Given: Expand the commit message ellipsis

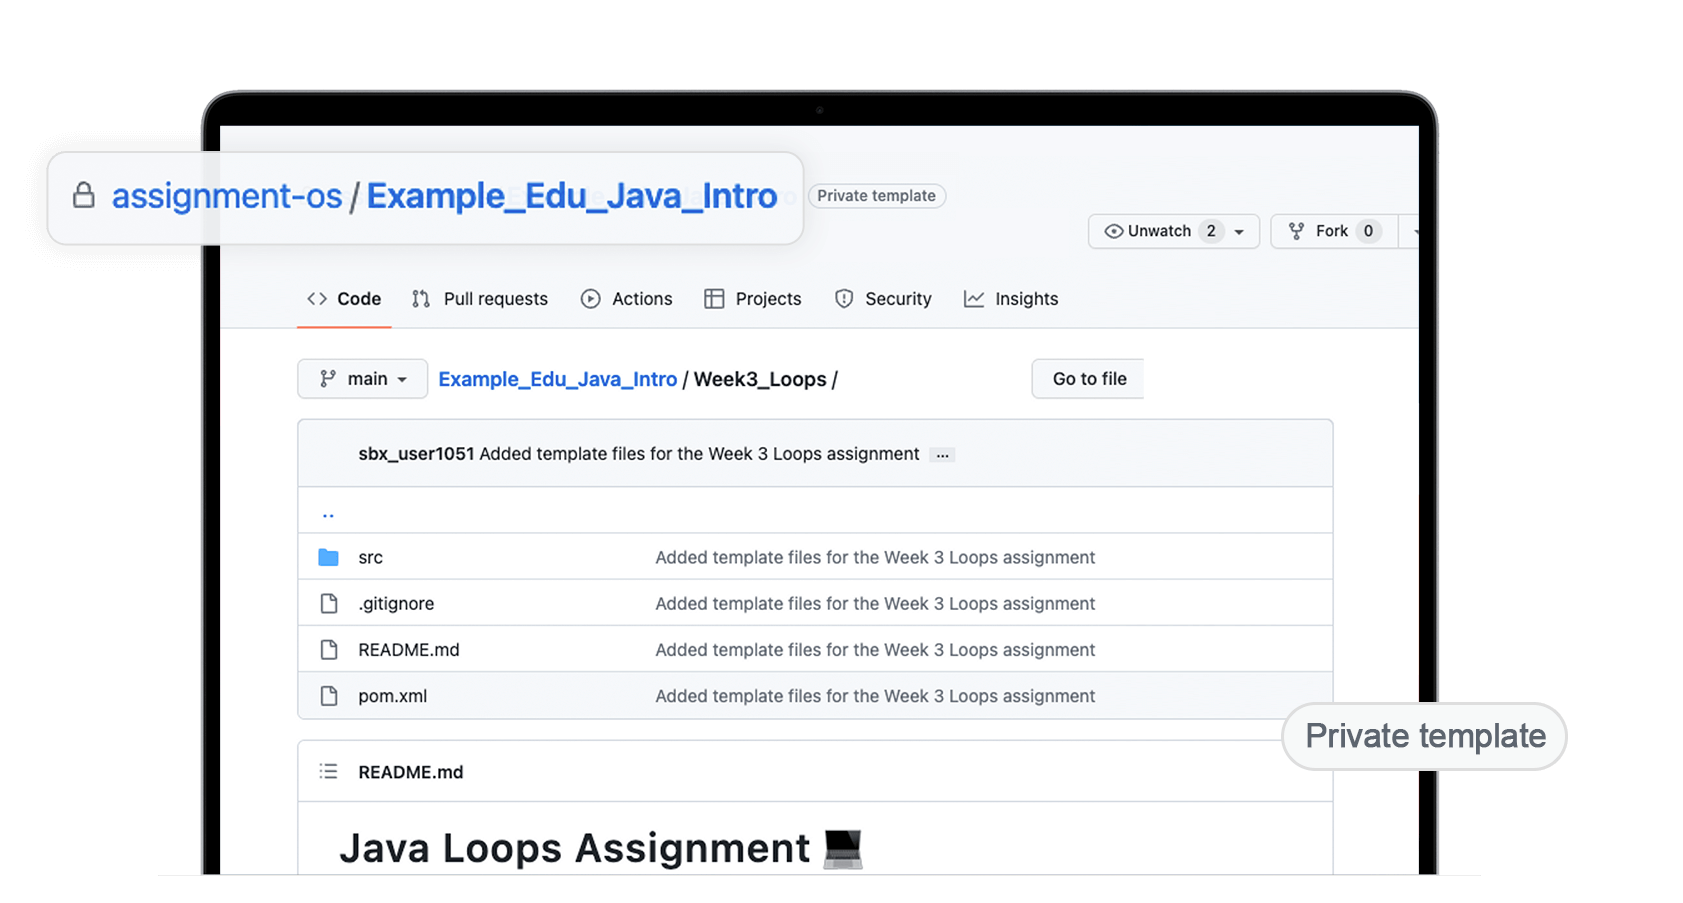Looking at the screenshot, I should [941, 454].
